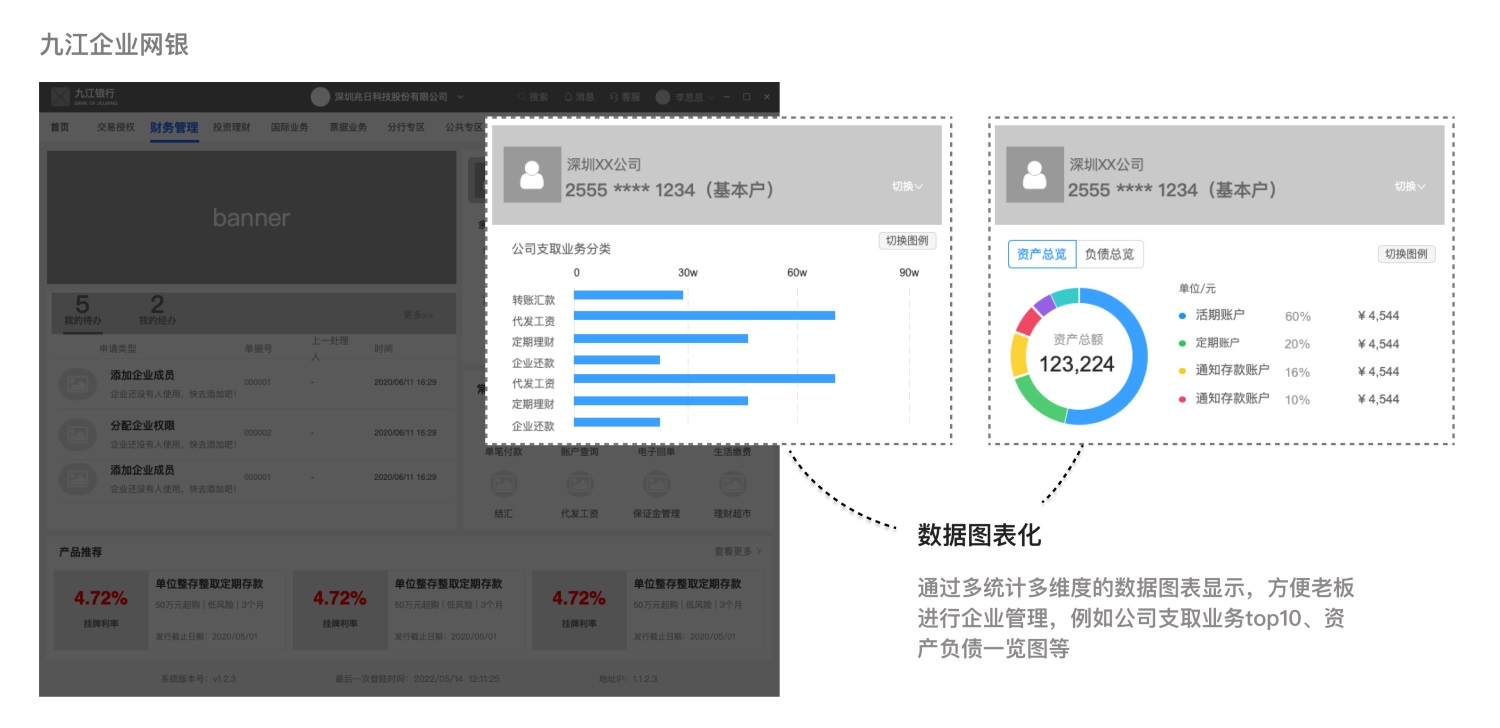The image size is (1500, 728).
Task: Click the 账户查询 shortcut label
Action: (x=579, y=452)
